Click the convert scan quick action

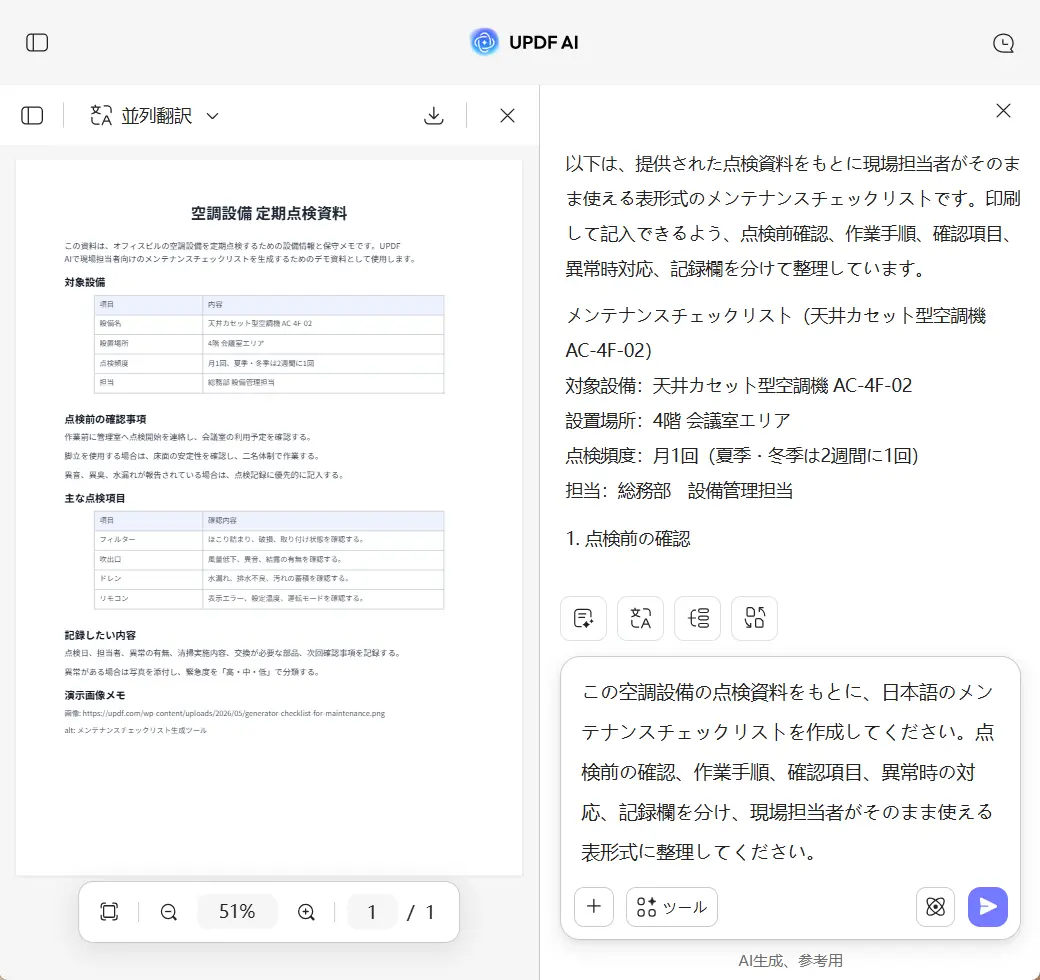754,618
